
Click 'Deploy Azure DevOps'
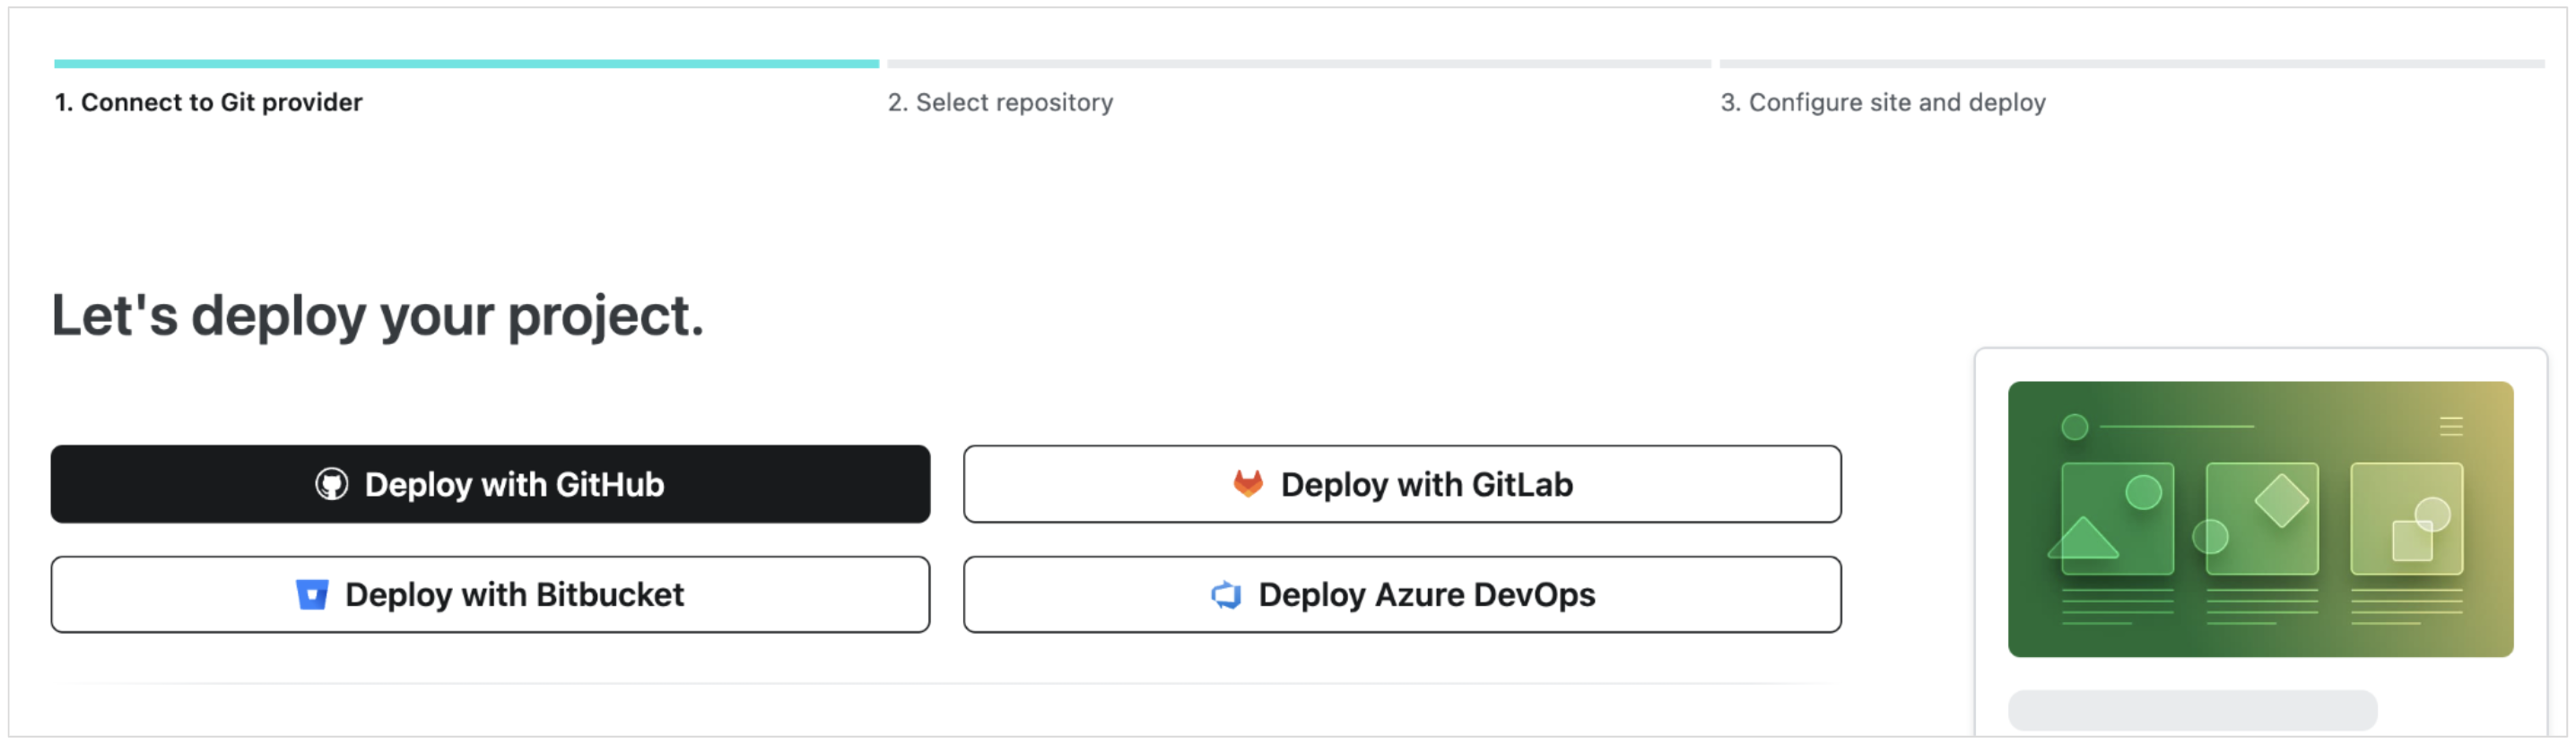pos(1402,594)
